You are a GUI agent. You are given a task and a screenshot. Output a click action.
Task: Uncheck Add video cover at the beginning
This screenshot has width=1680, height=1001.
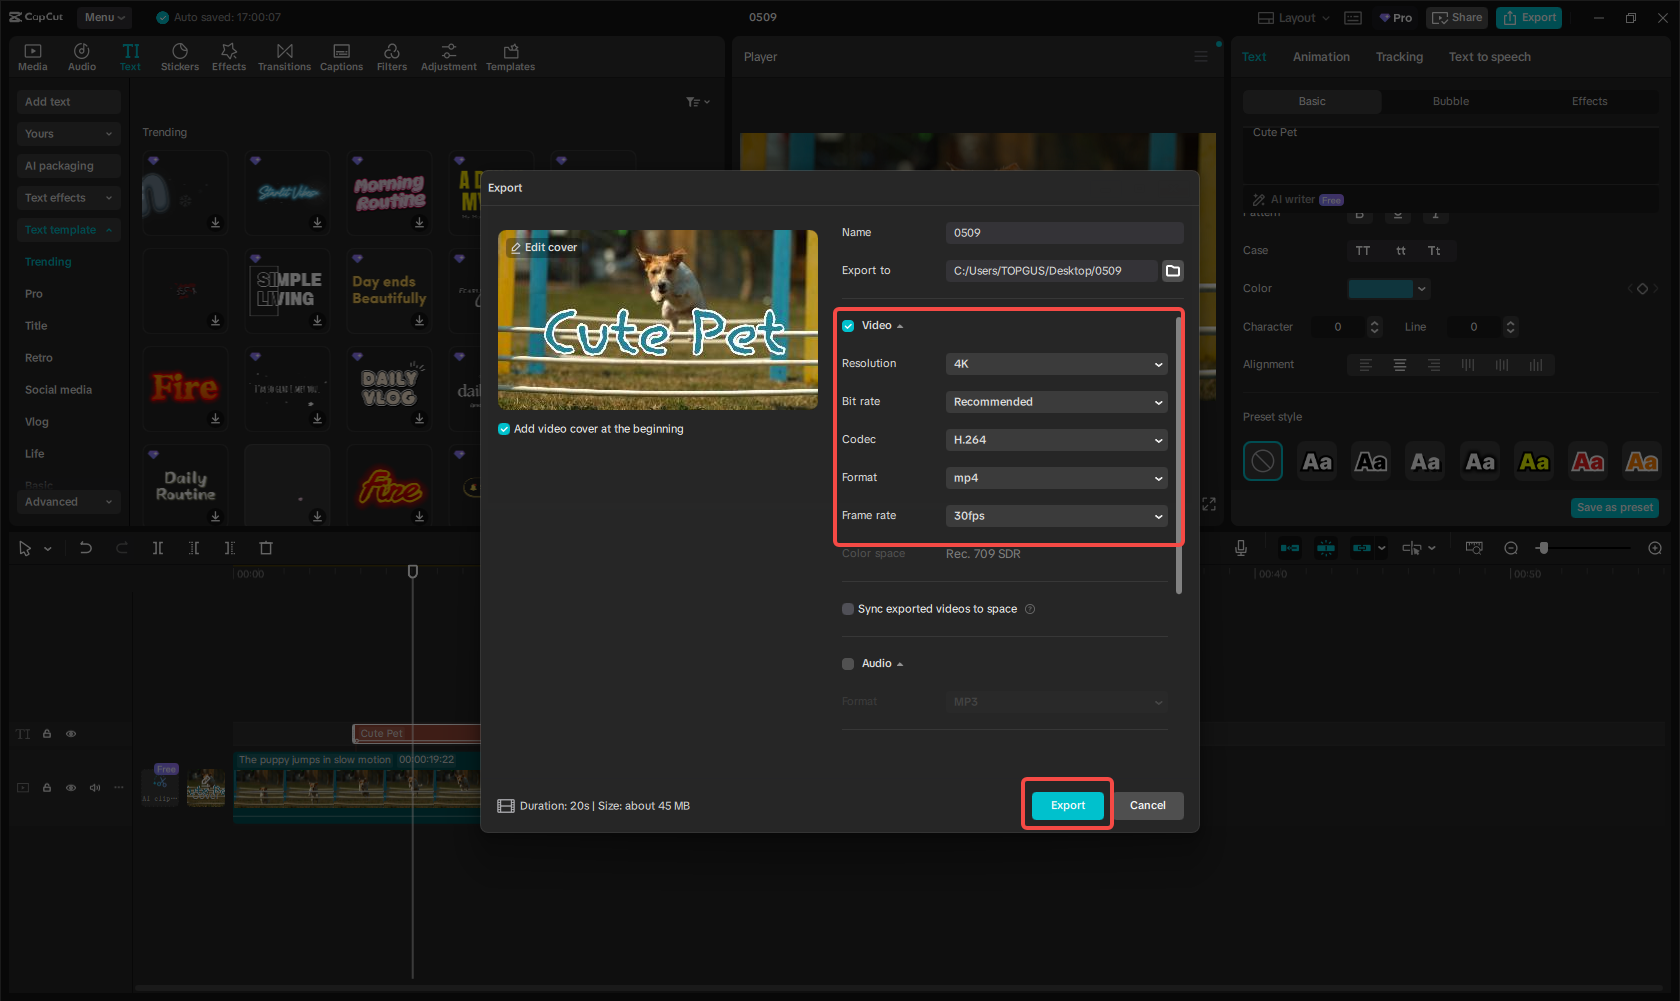click(x=503, y=428)
